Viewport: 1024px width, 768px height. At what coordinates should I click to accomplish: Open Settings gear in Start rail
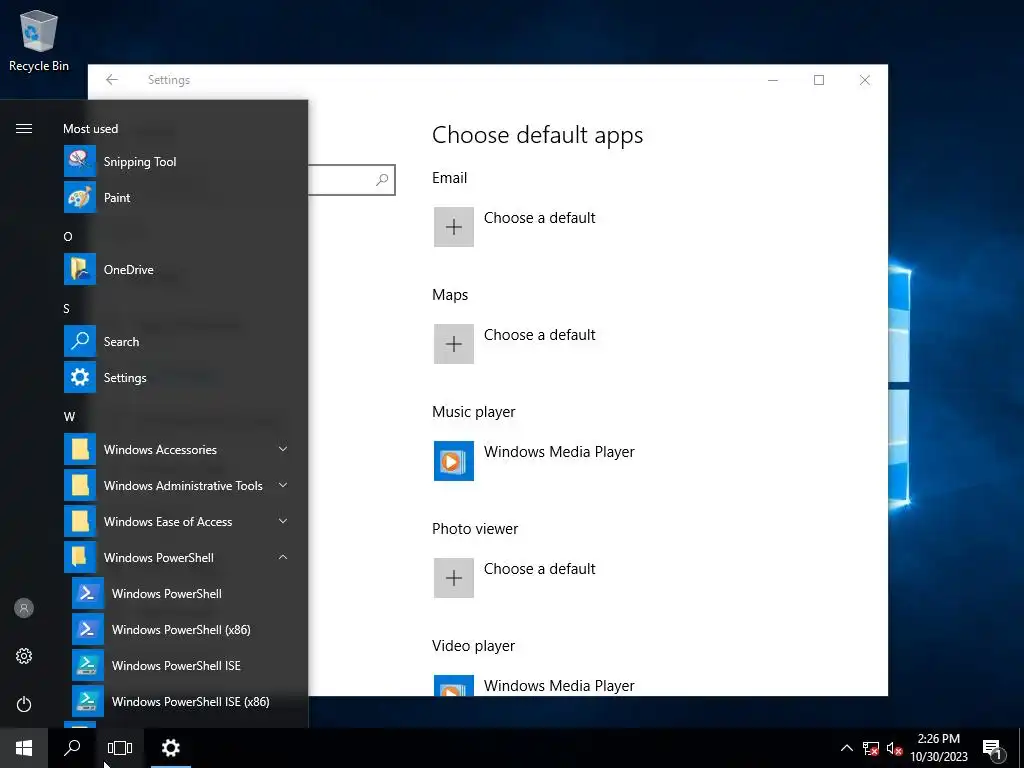coord(24,656)
